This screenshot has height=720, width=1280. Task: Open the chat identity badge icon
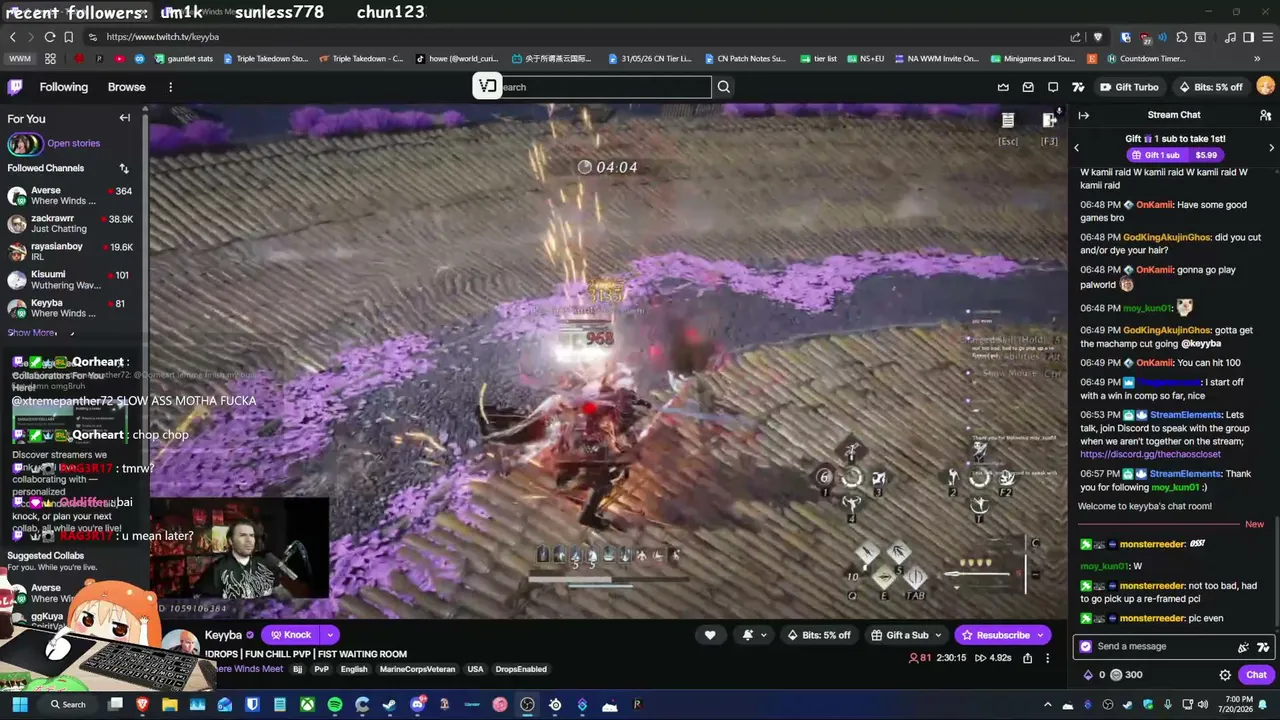click(x=1086, y=646)
